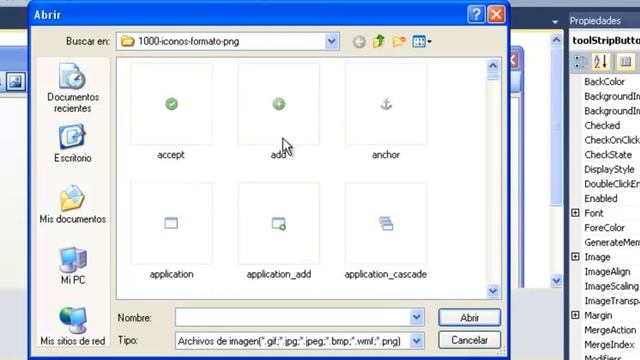Select Mi PC in places bar

point(73,265)
